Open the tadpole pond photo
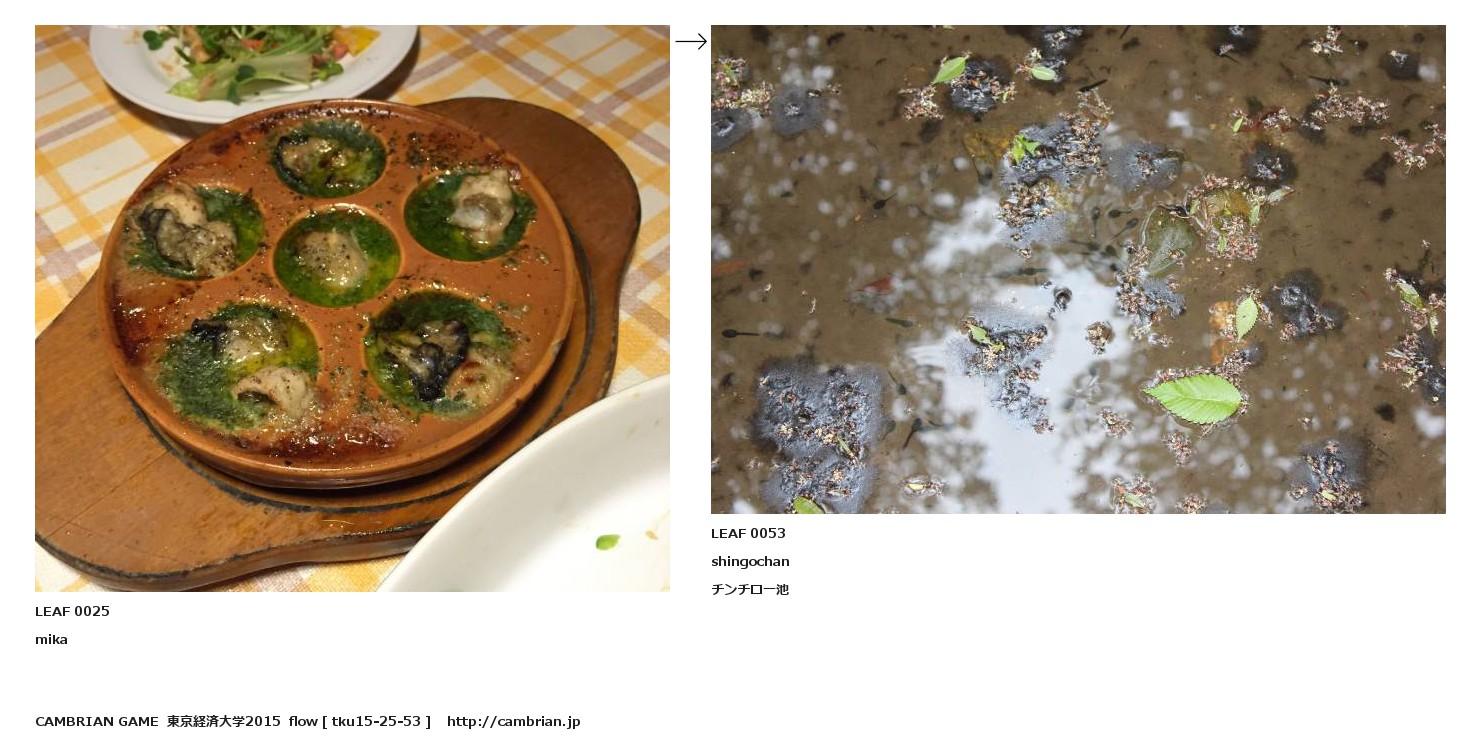1481x746 pixels. 1078,269
